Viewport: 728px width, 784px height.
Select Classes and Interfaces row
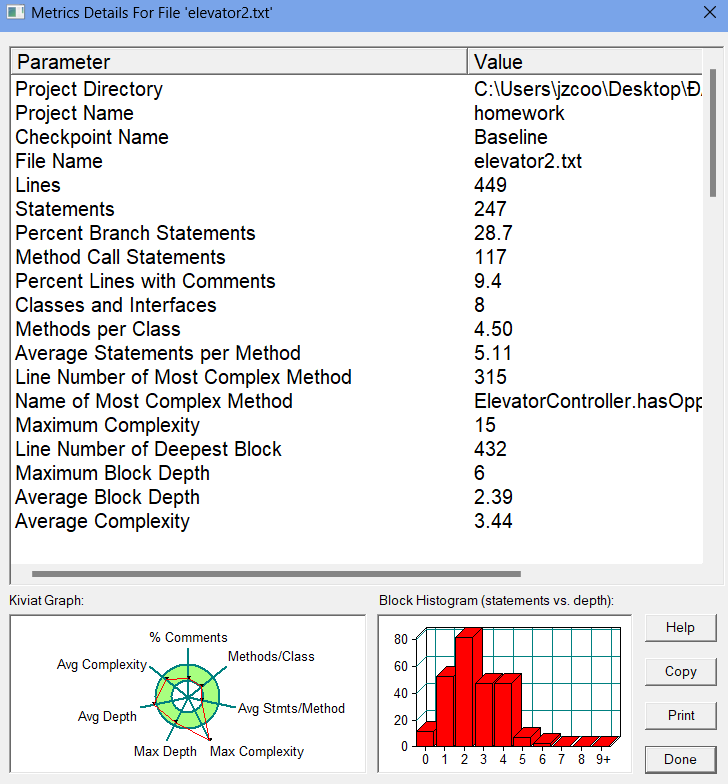click(357, 305)
